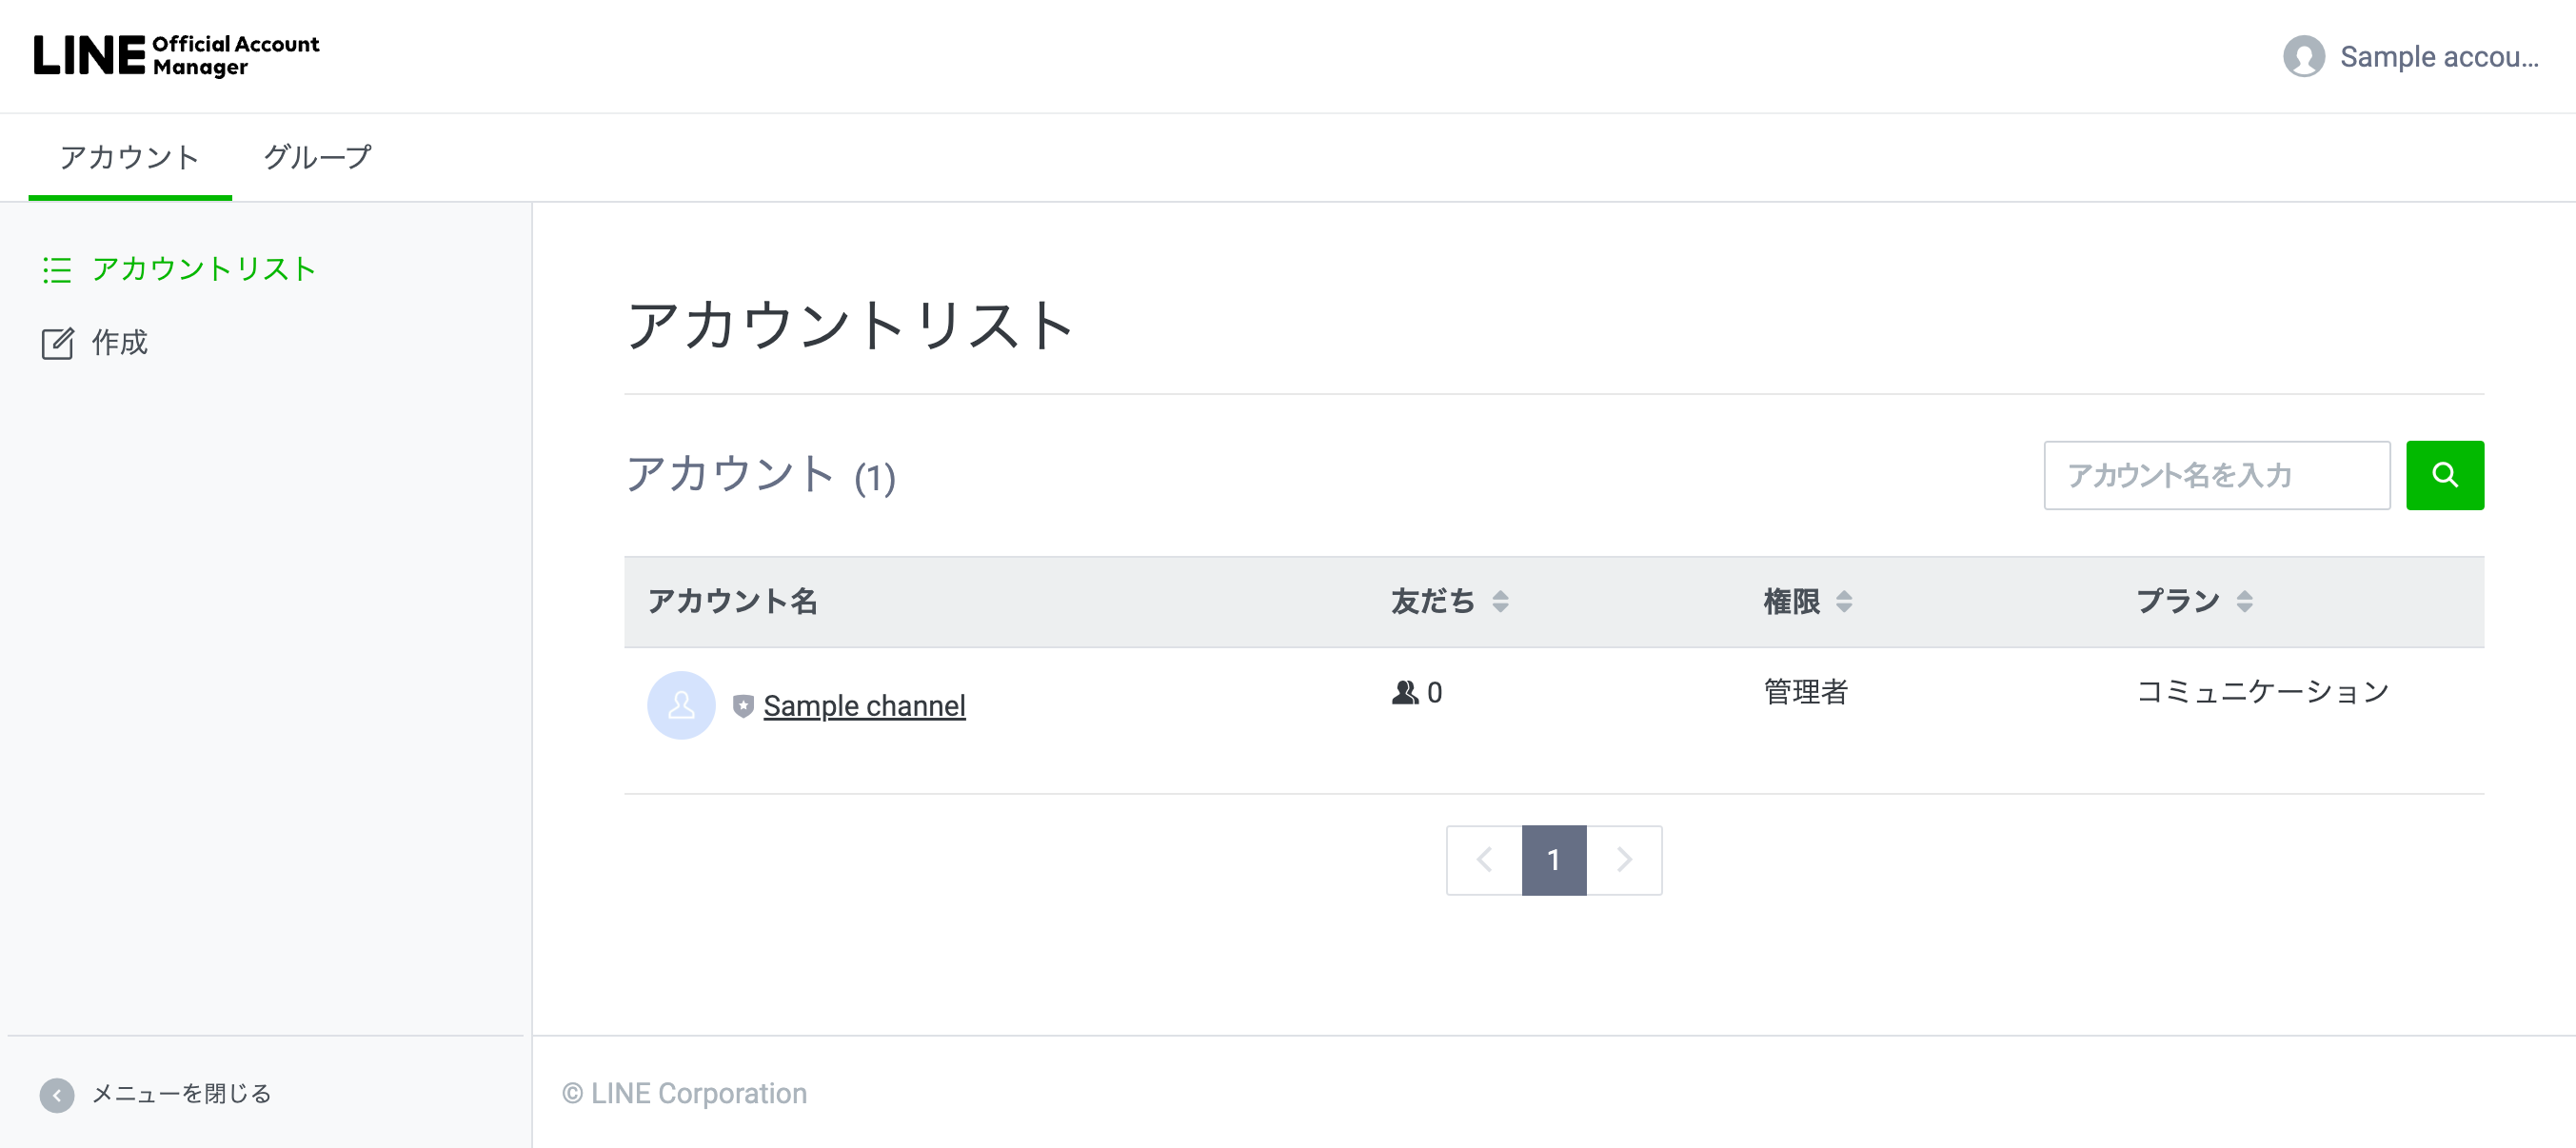Sort the table by プラン
Viewport: 2576px width, 1148px height.
point(2245,601)
